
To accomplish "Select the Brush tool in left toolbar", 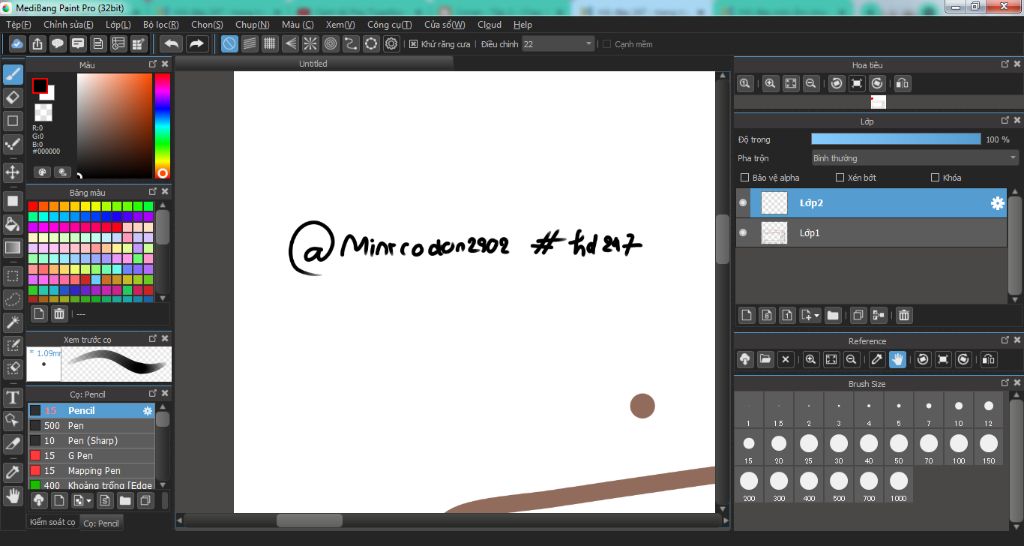I will point(12,74).
